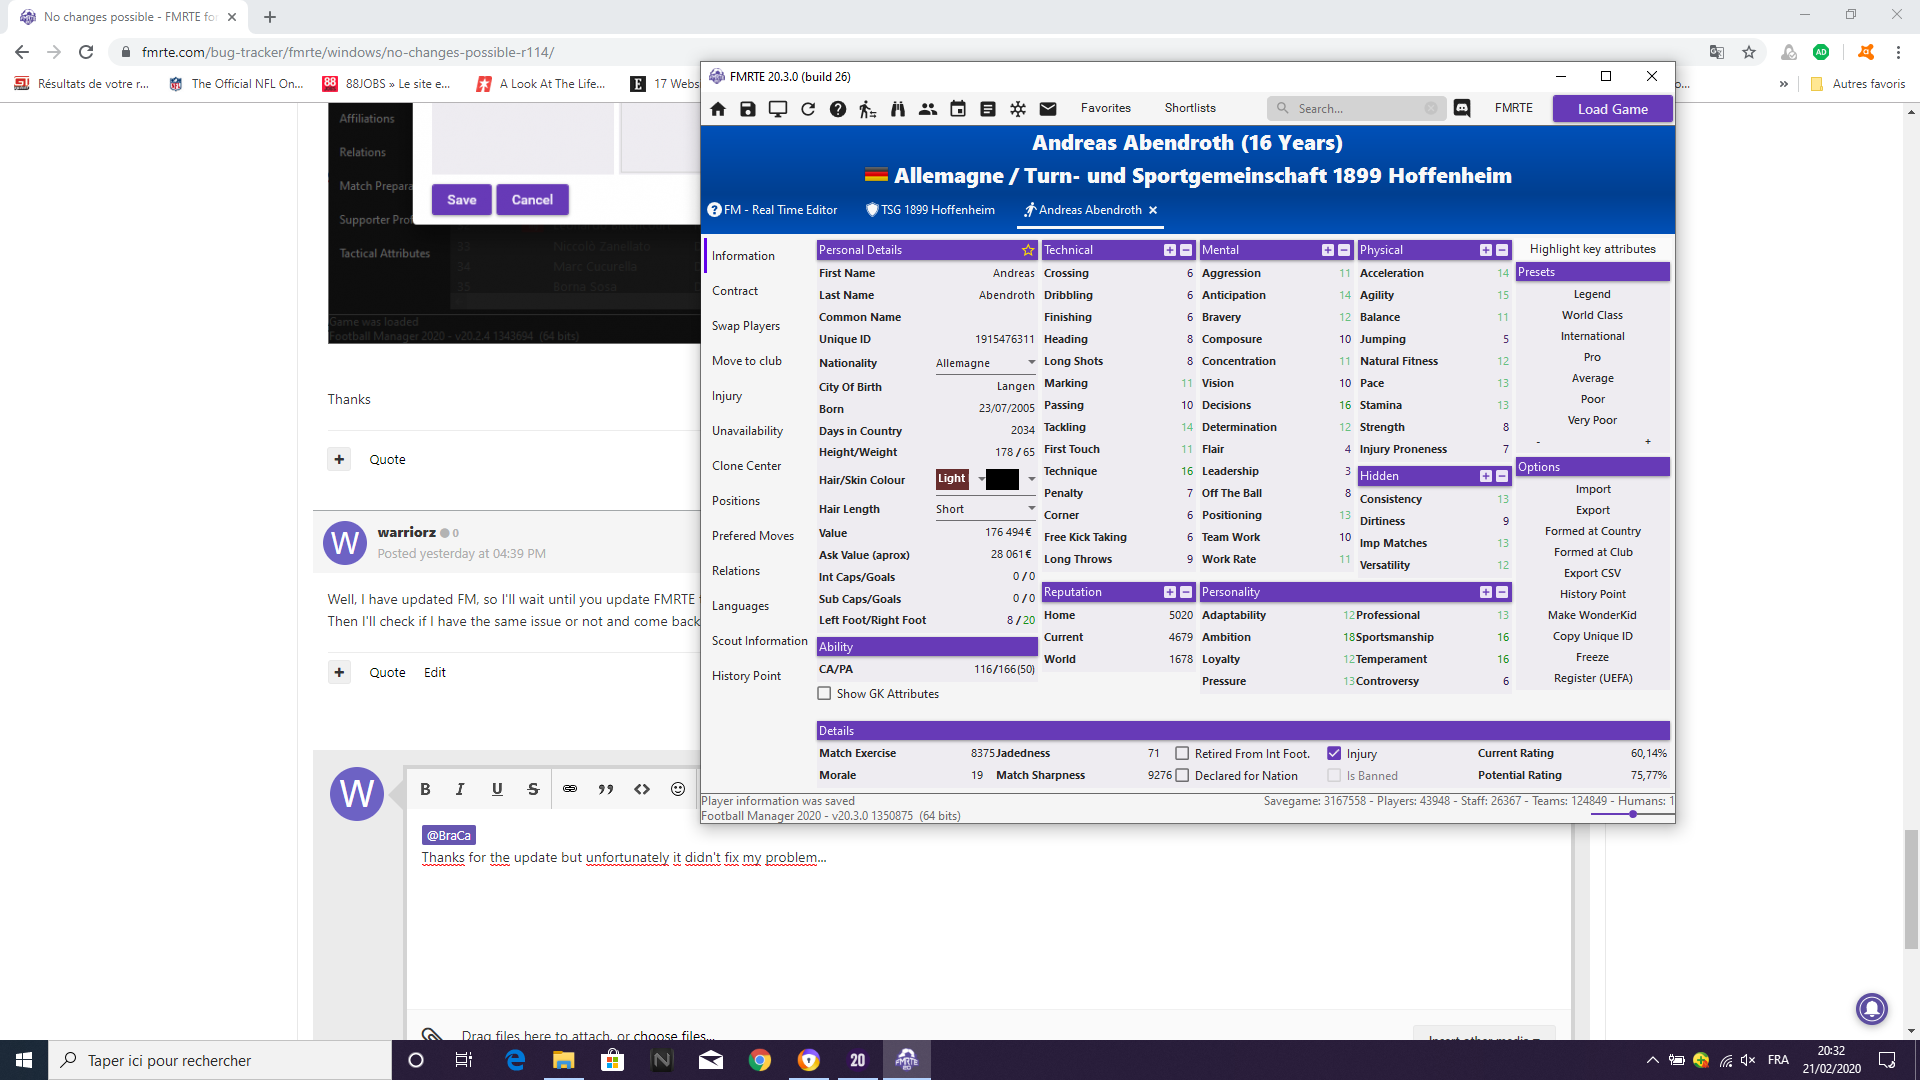Decrease Reputation values with minus button
The width and height of the screenshot is (1920, 1080).
click(x=1186, y=592)
